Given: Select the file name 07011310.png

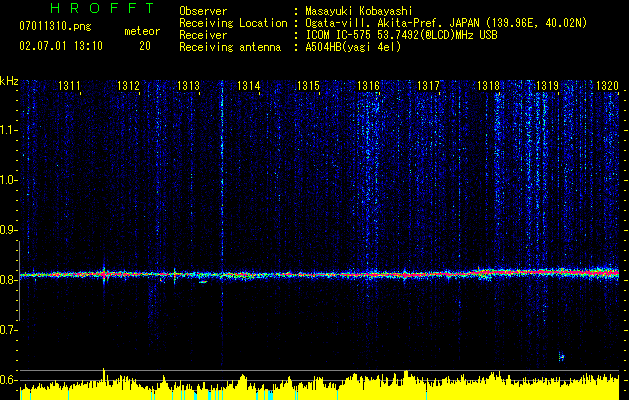Looking at the screenshot, I should pos(55,27).
